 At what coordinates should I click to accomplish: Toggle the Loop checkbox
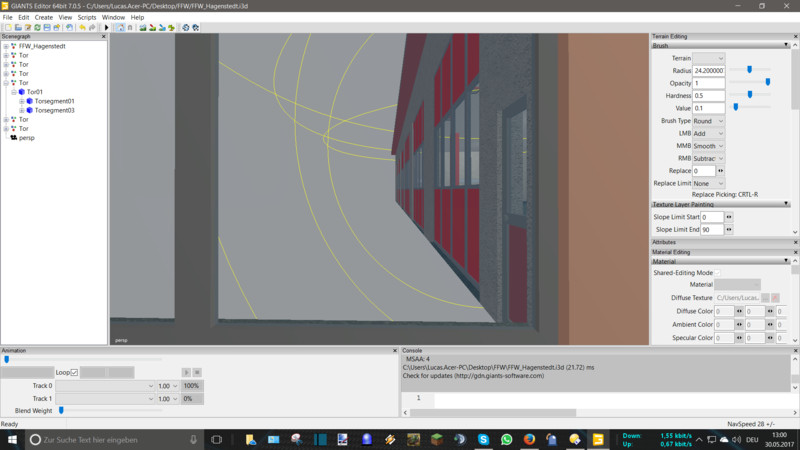point(74,372)
